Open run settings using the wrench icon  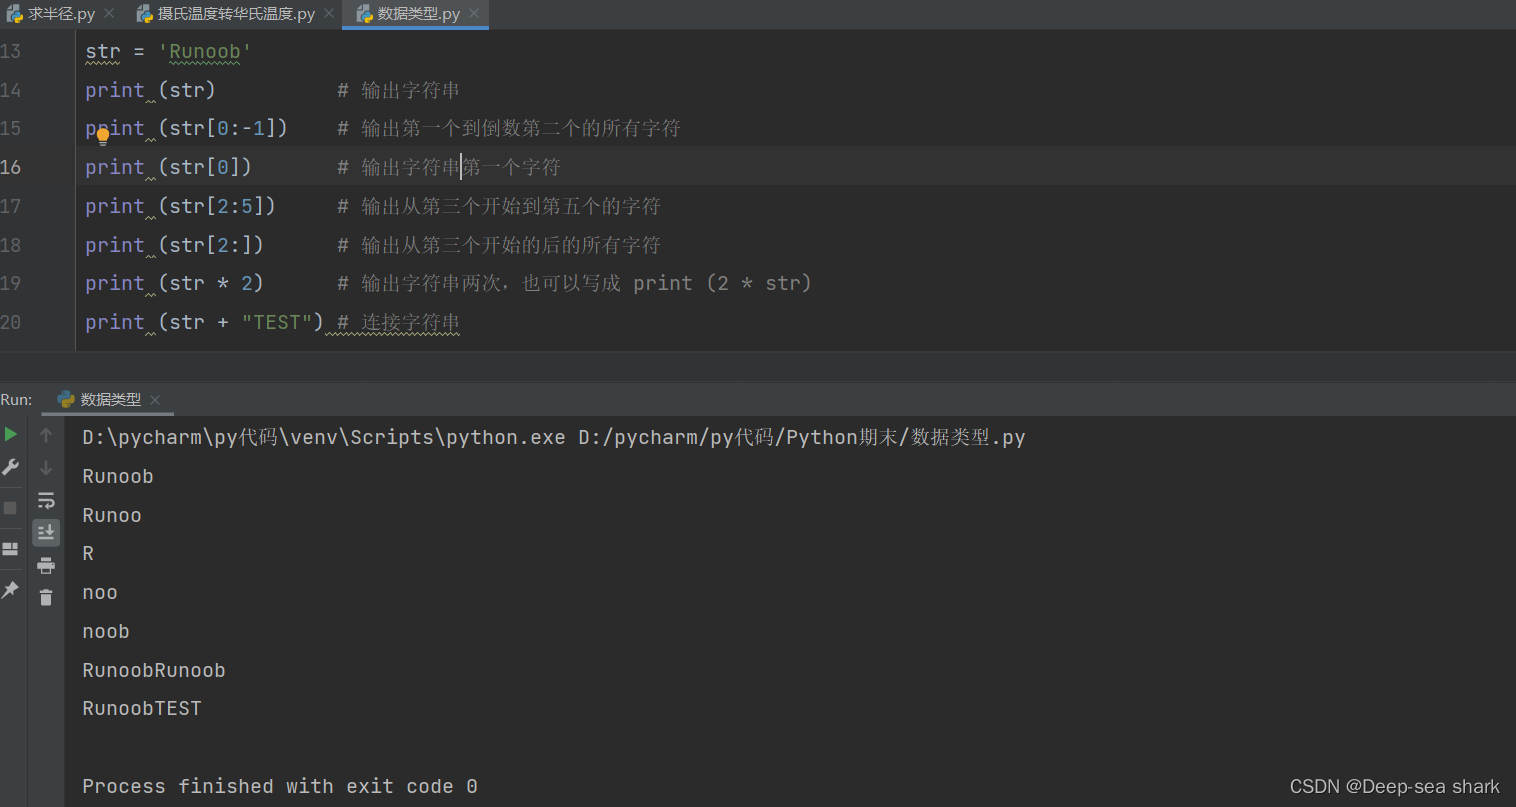click(x=10, y=466)
